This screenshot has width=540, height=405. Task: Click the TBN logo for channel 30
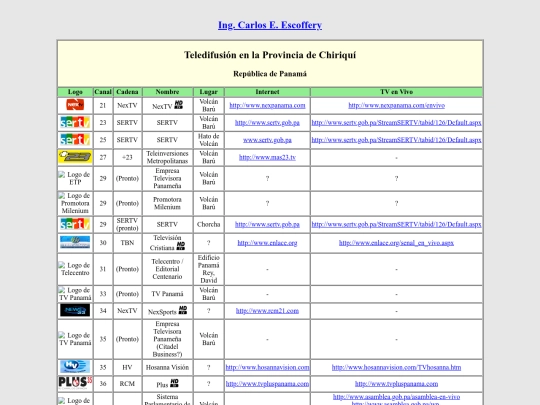click(75, 242)
